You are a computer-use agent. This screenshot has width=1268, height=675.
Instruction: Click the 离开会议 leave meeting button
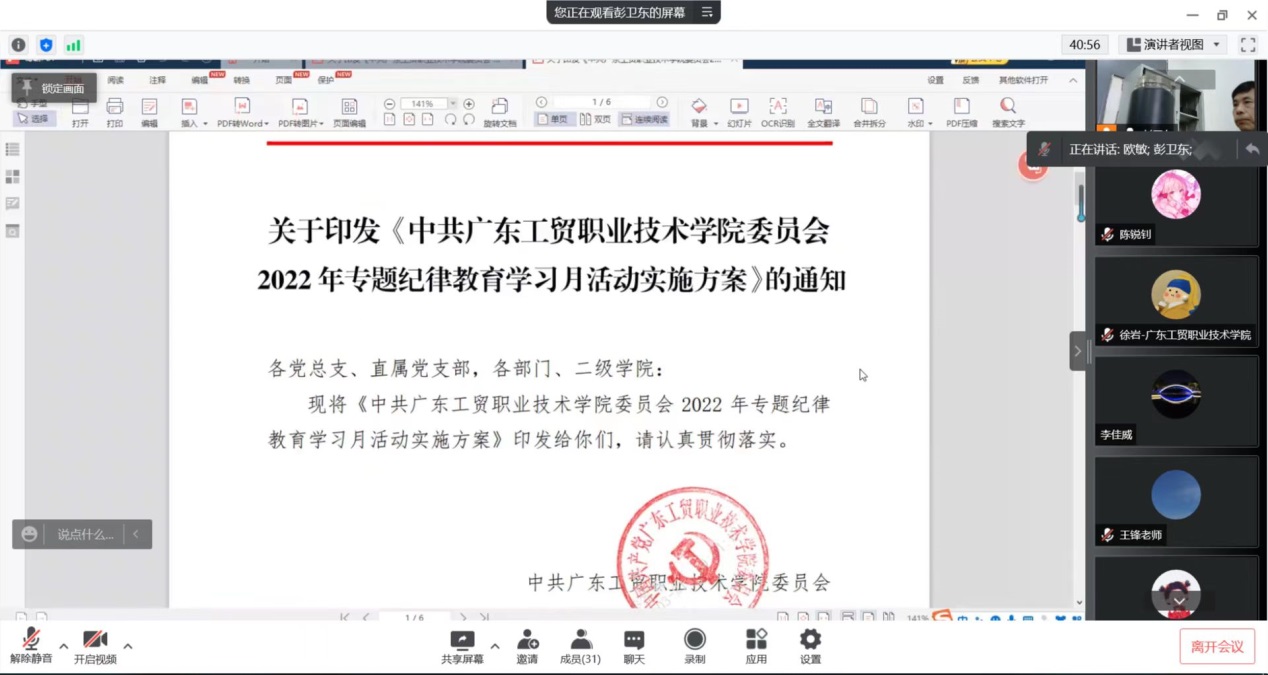(1216, 646)
